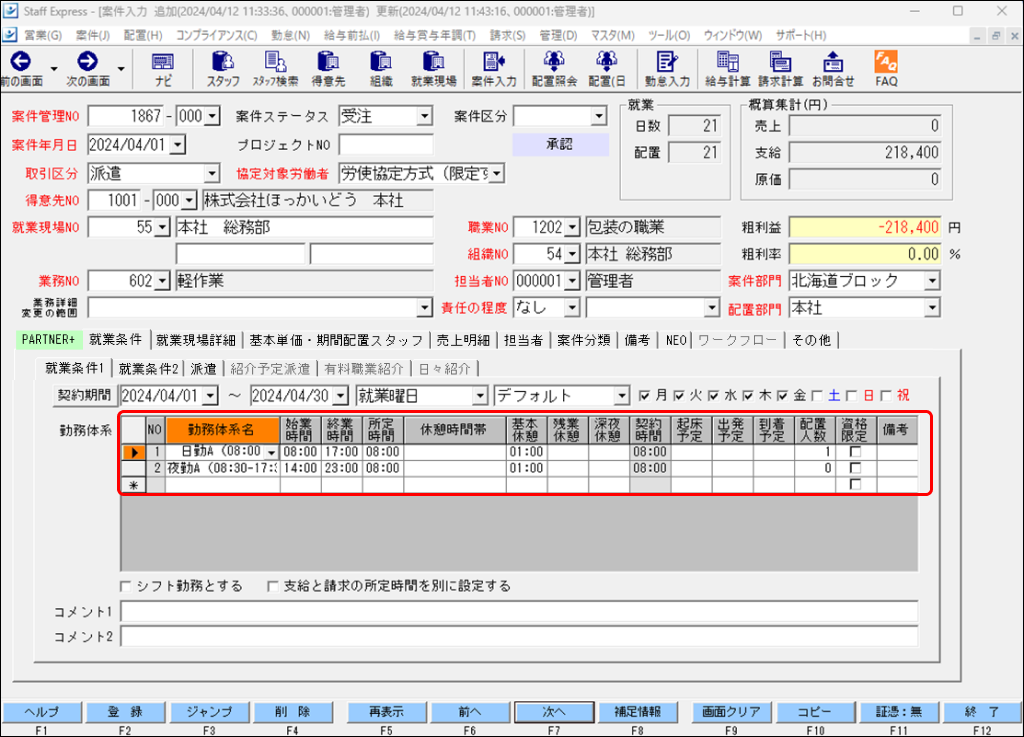Check シフト勤務とする option
Image resolution: width=1024 pixels, height=737 pixels.
coord(125,587)
